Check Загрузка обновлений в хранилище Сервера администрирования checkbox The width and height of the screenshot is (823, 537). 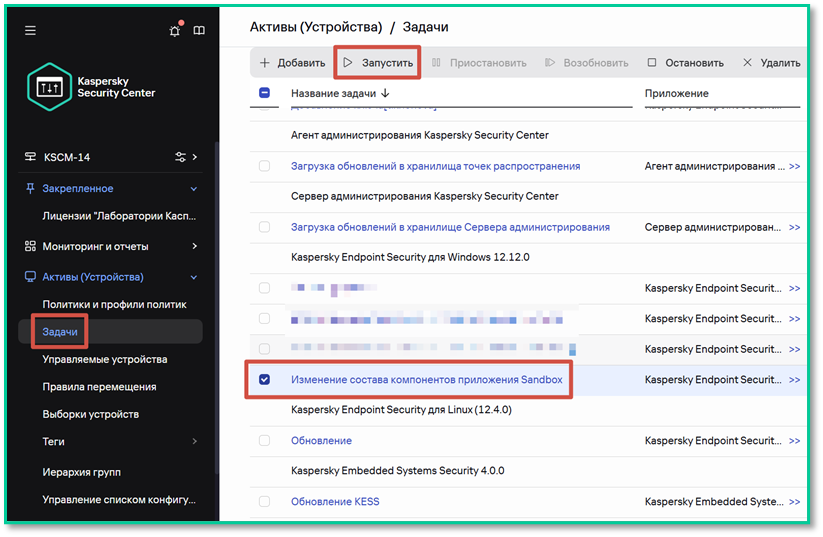[265, 227]
